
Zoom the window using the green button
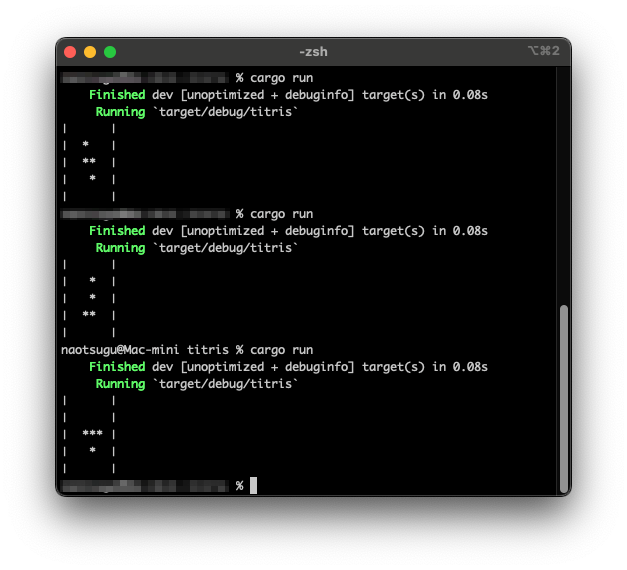tap(110, 52)
